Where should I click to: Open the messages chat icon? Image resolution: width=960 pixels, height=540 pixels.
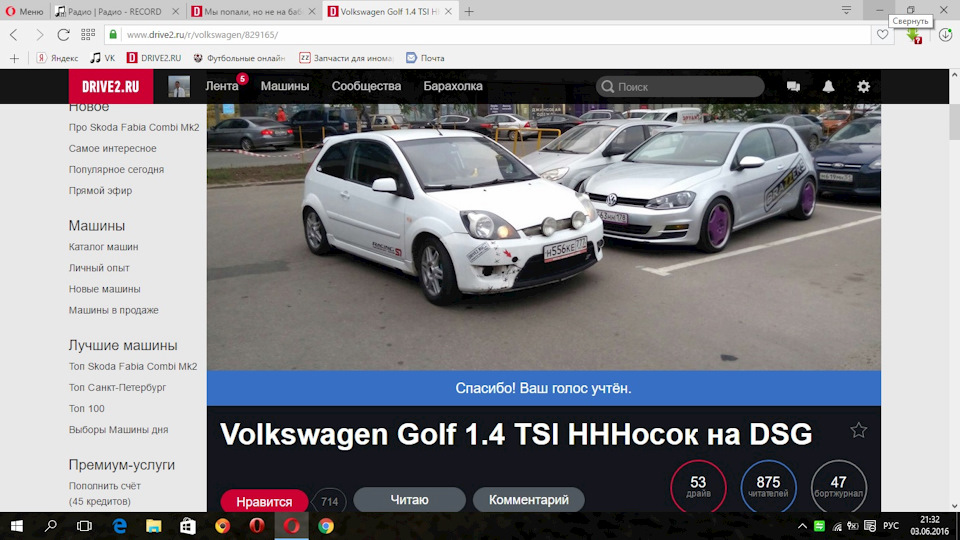coord(793,86)
